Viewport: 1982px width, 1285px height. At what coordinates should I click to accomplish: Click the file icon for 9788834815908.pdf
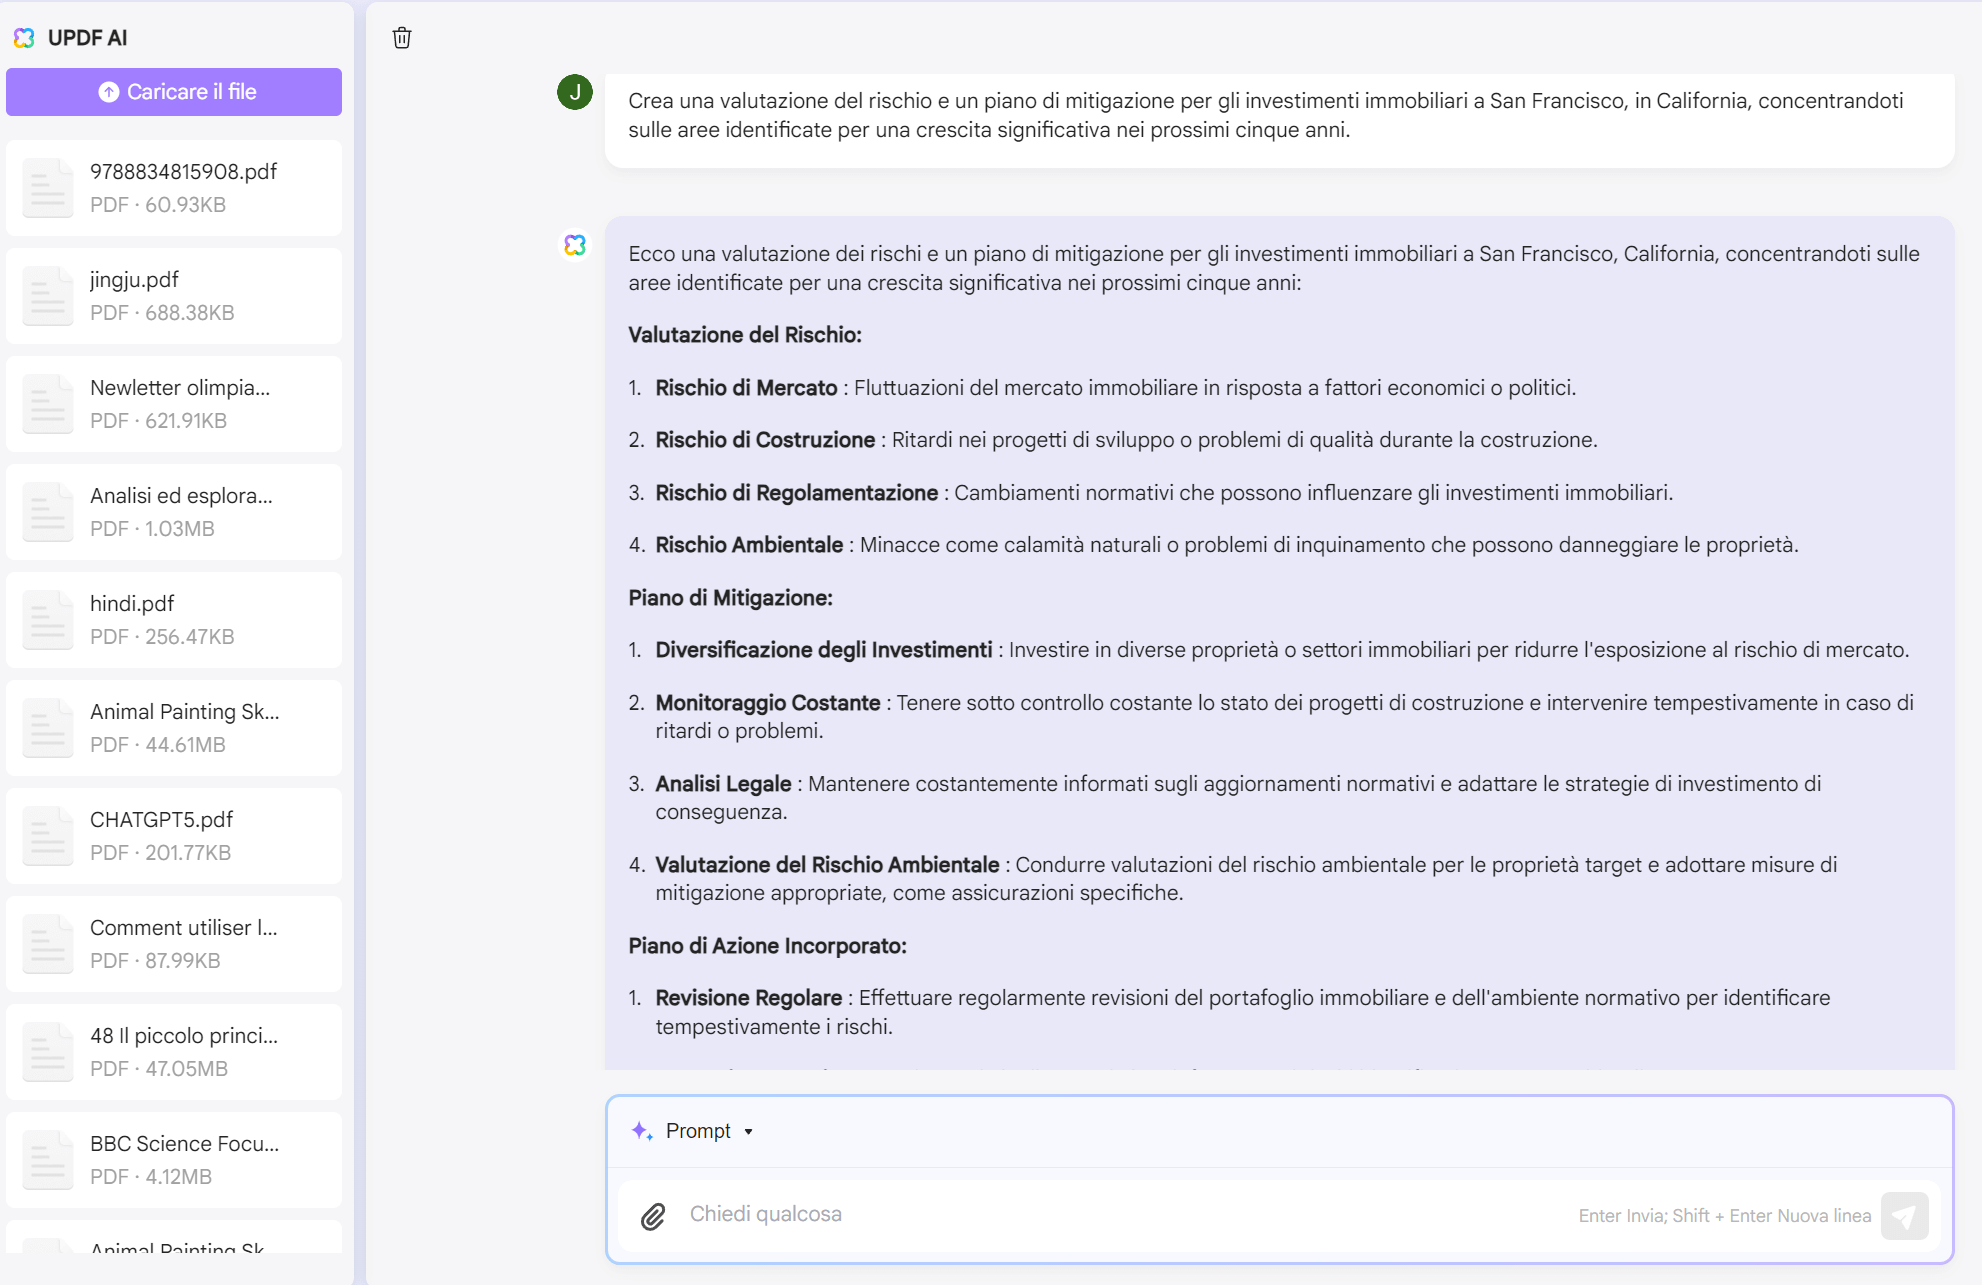[x=48, y=188]
